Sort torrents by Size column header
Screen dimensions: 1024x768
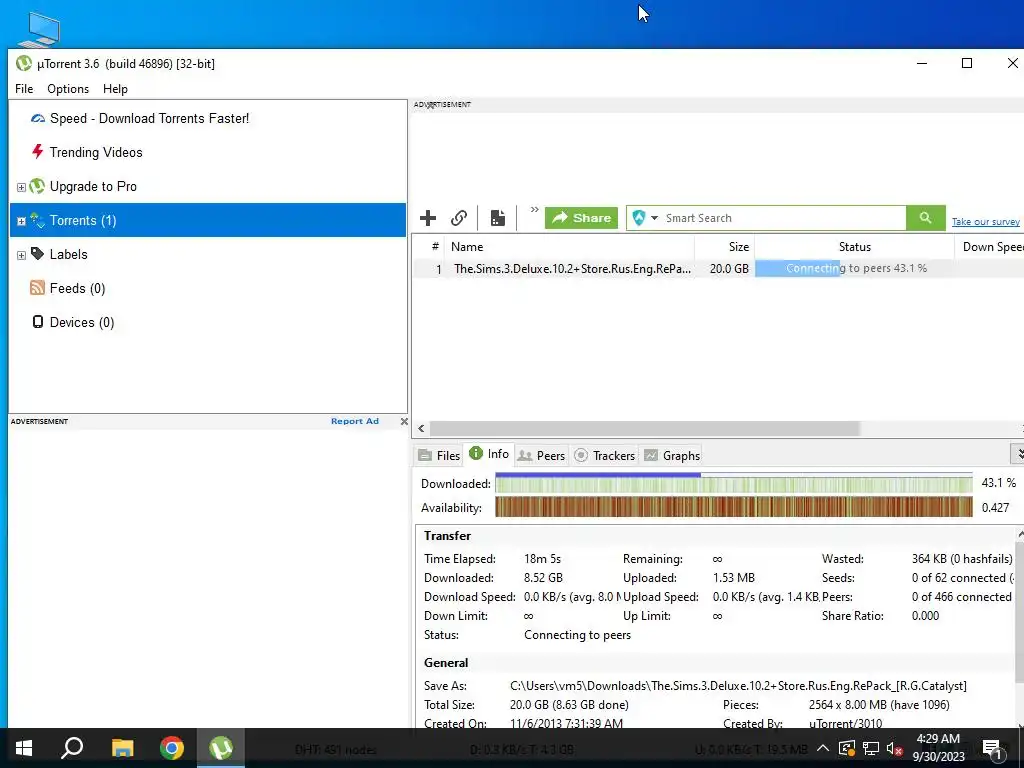tap(725, 247)
